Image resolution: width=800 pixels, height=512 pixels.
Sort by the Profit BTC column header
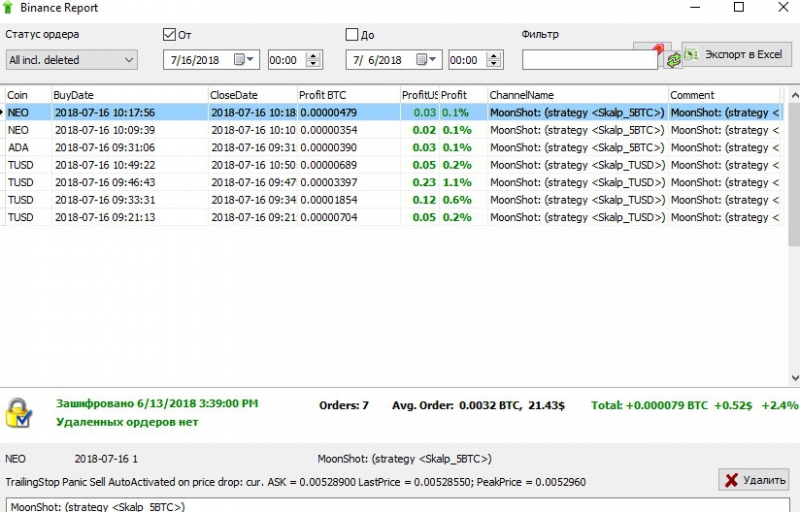pyautogui.click(x=348, y=95)
